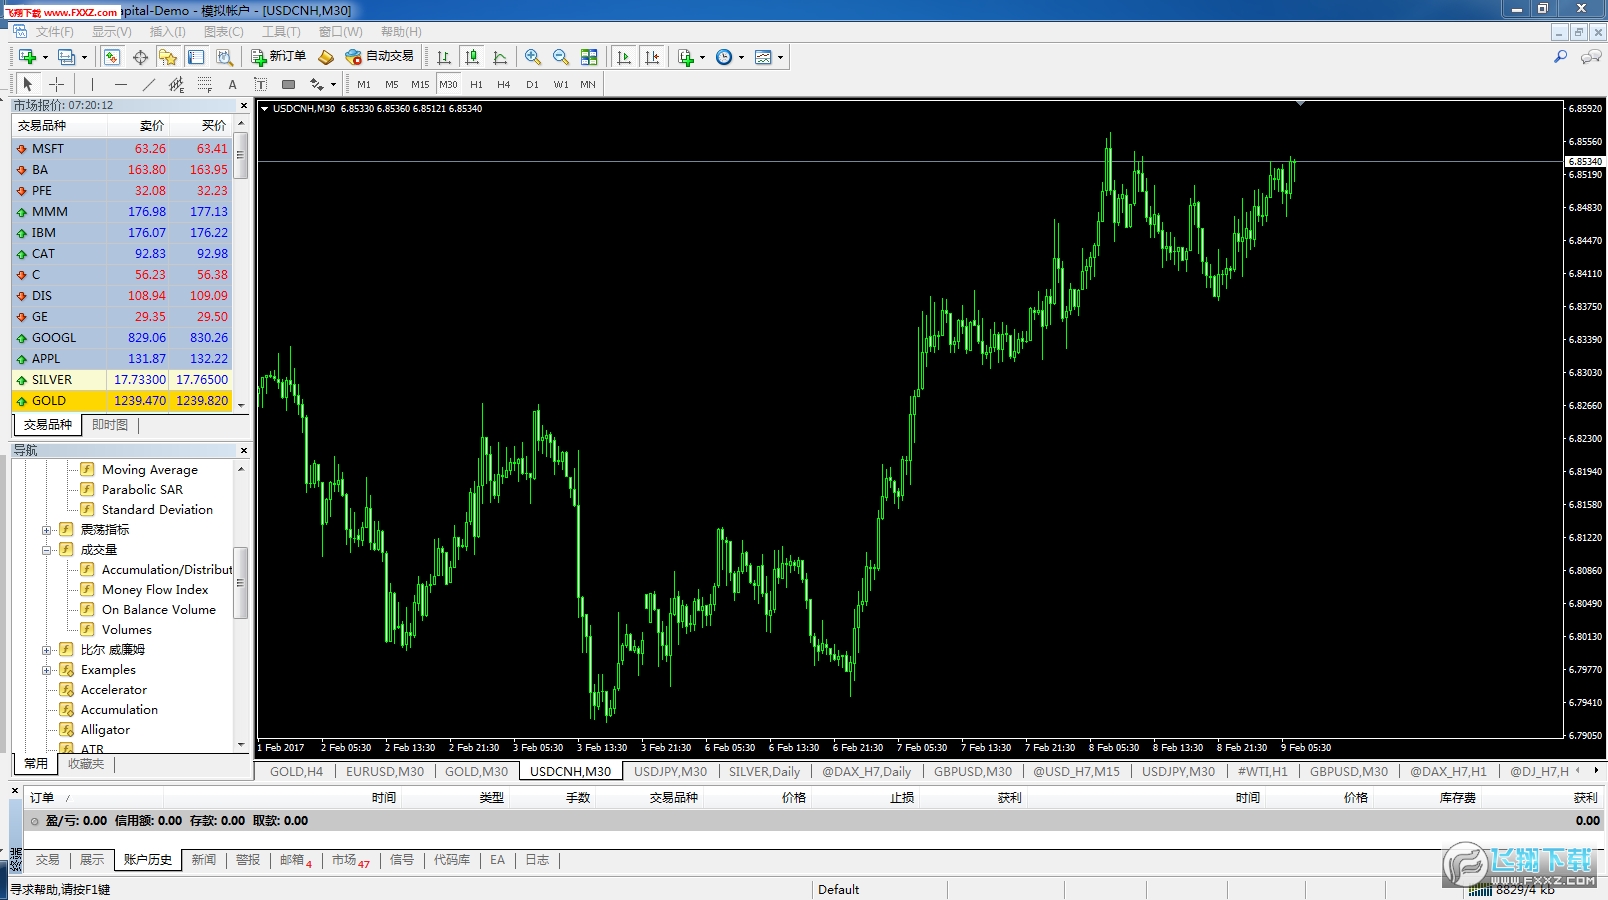Switch to the USDJPY,M30 chart tab
Viewport: 1608px width, 900px height.
670,771
